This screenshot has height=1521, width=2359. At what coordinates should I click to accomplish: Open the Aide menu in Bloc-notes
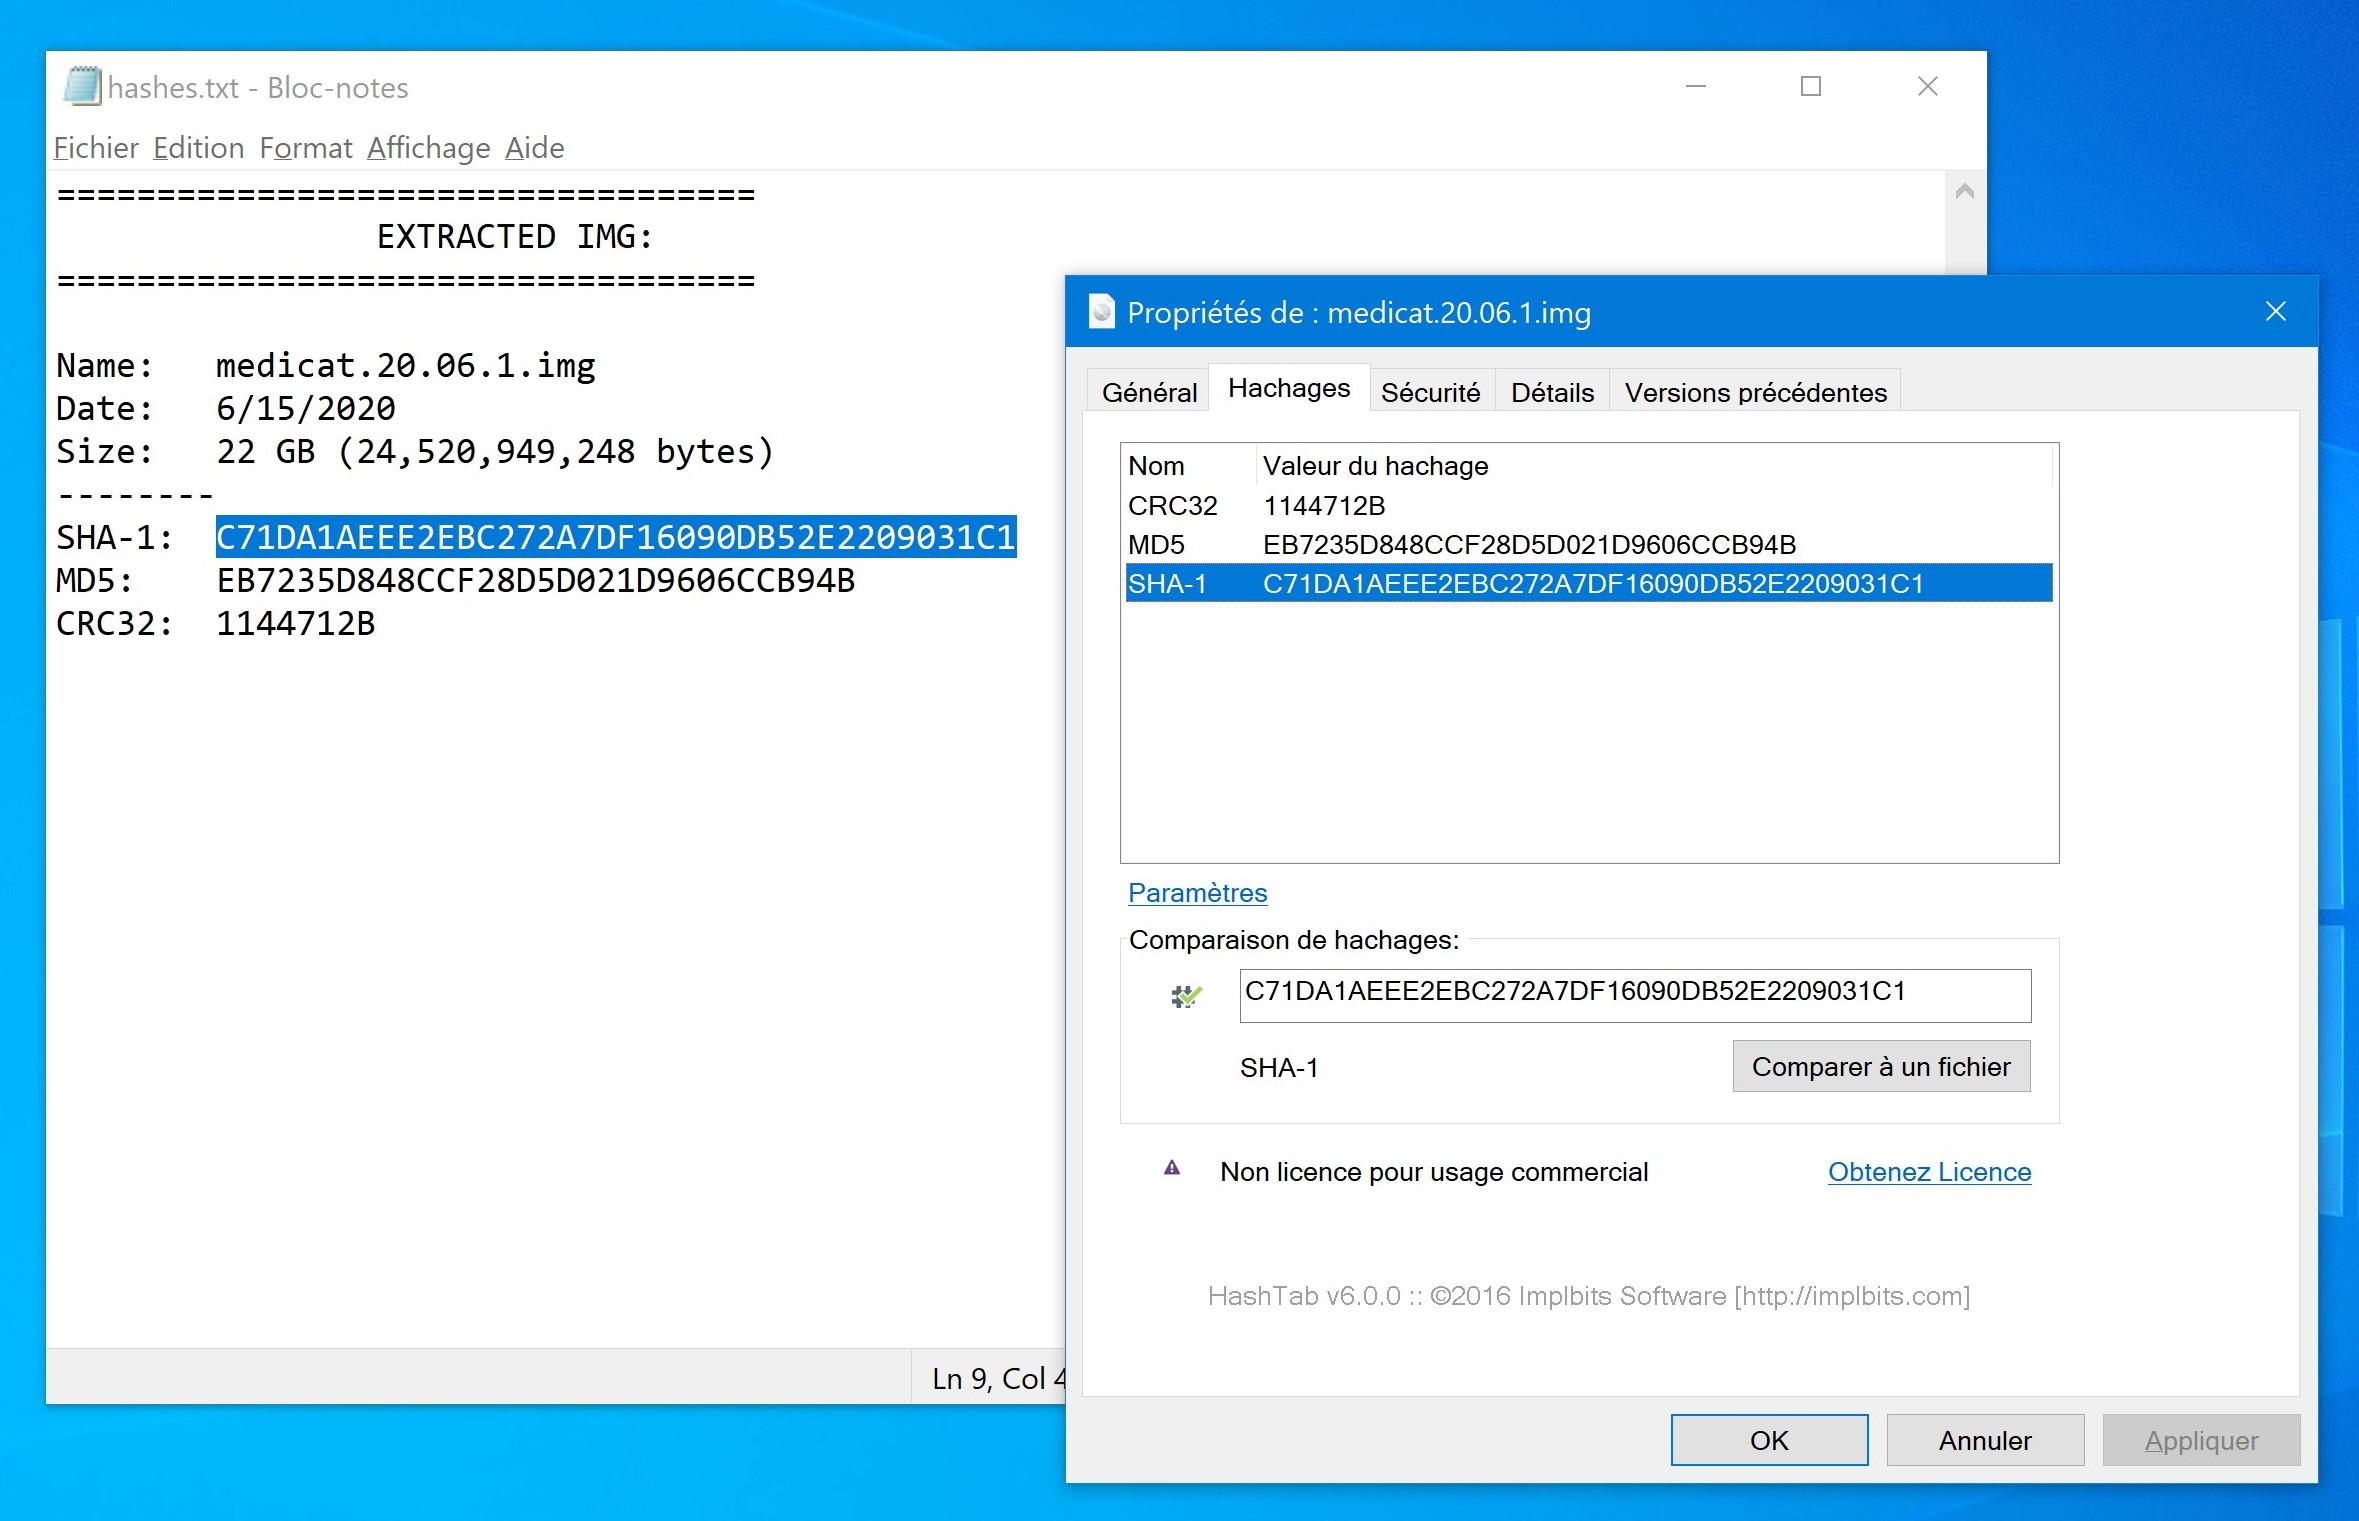534,148
